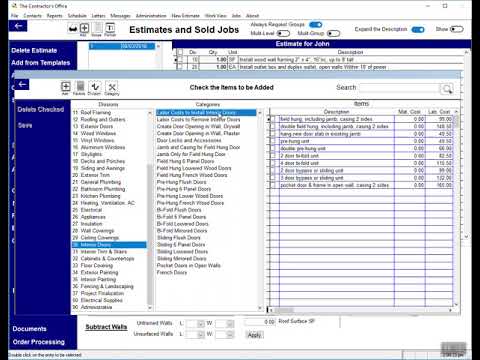Open the Schedule menu
480x360 pixels.
coord(77,16)
